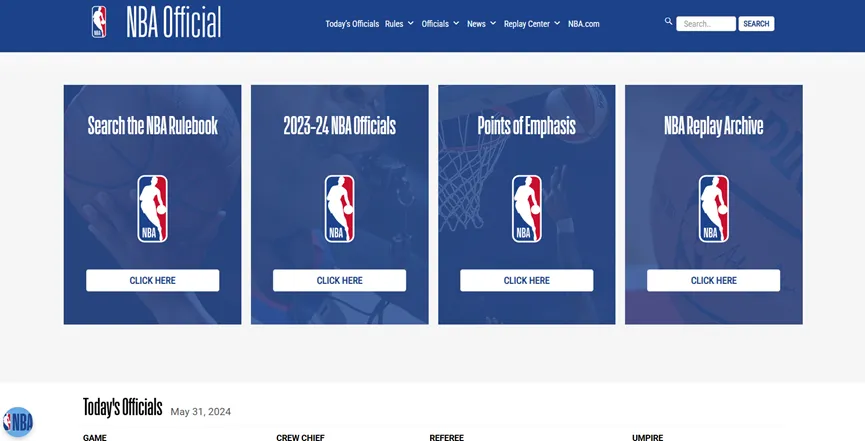Click CLICK HERE under NBA Replay Archive
The image size is (865, 441).
[x=713, y=281]
